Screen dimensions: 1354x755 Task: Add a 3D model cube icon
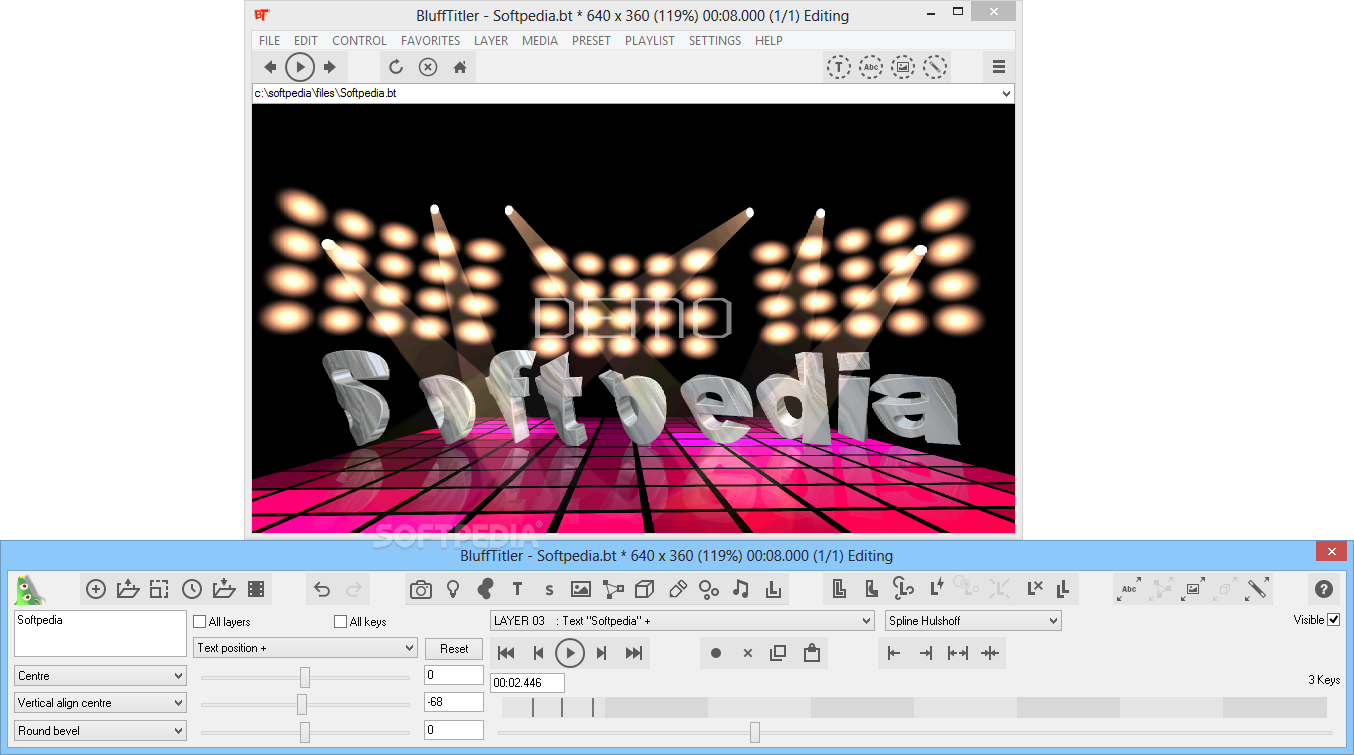pyautogui.click(x=645, y=589)
